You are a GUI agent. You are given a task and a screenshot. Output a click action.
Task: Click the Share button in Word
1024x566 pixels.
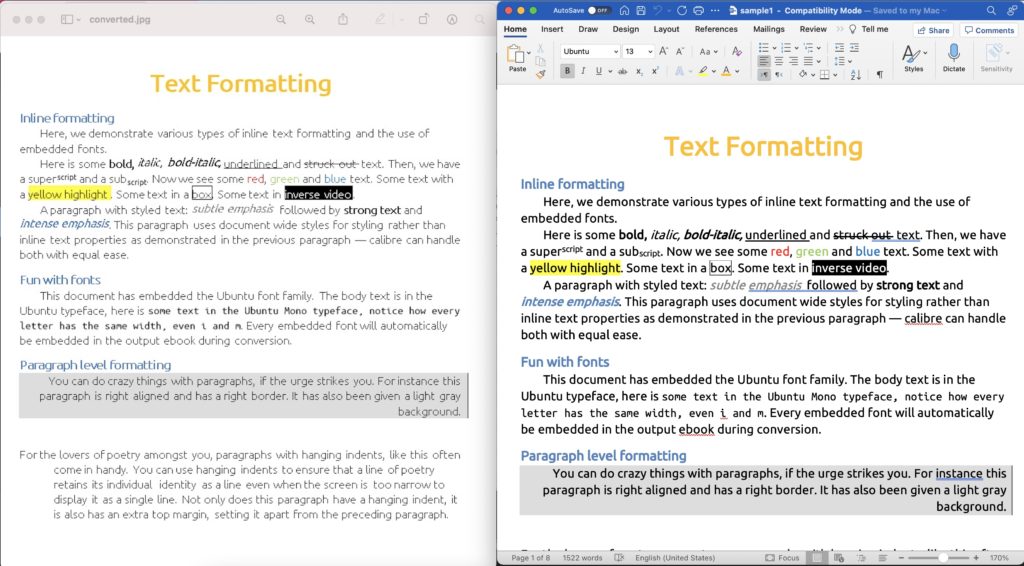point(933,30)
